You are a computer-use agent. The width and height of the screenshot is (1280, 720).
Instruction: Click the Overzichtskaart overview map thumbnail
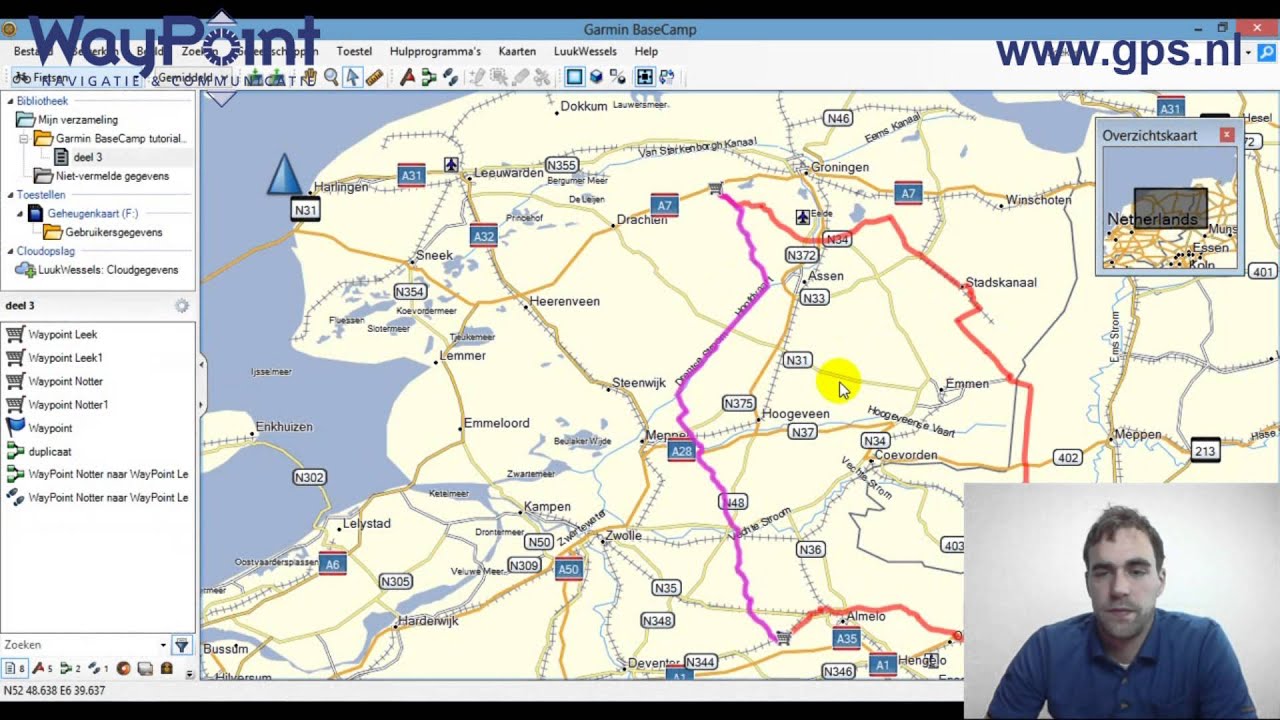(1170, 208)
